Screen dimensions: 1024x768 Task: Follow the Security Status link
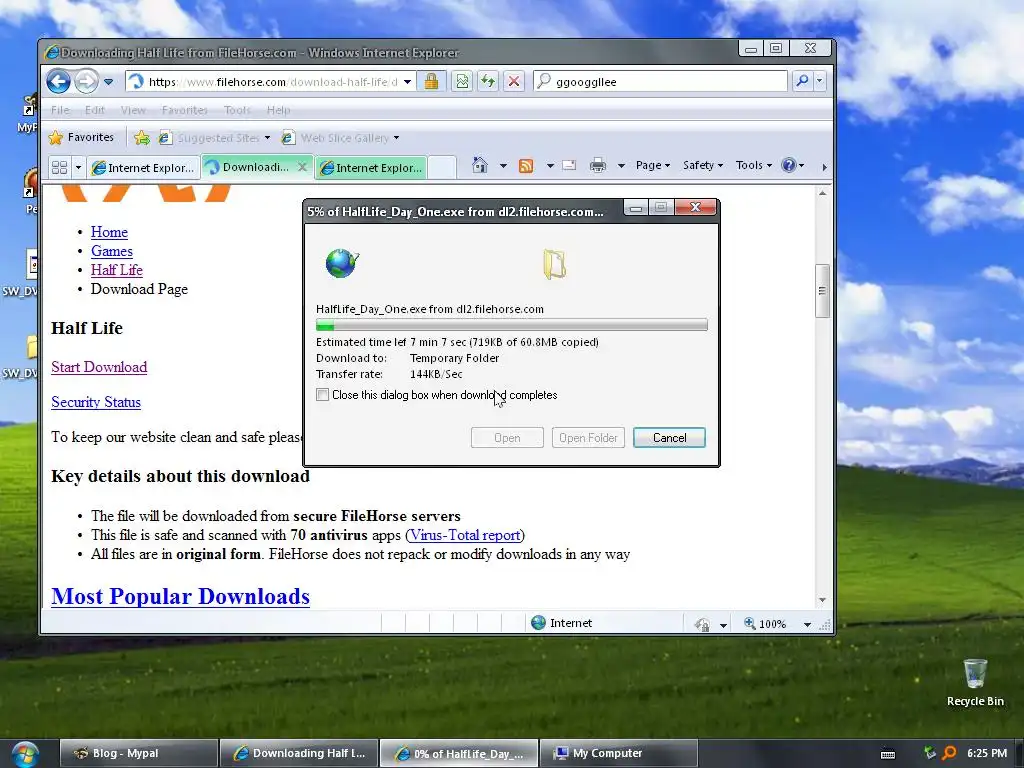click(96, 402)
